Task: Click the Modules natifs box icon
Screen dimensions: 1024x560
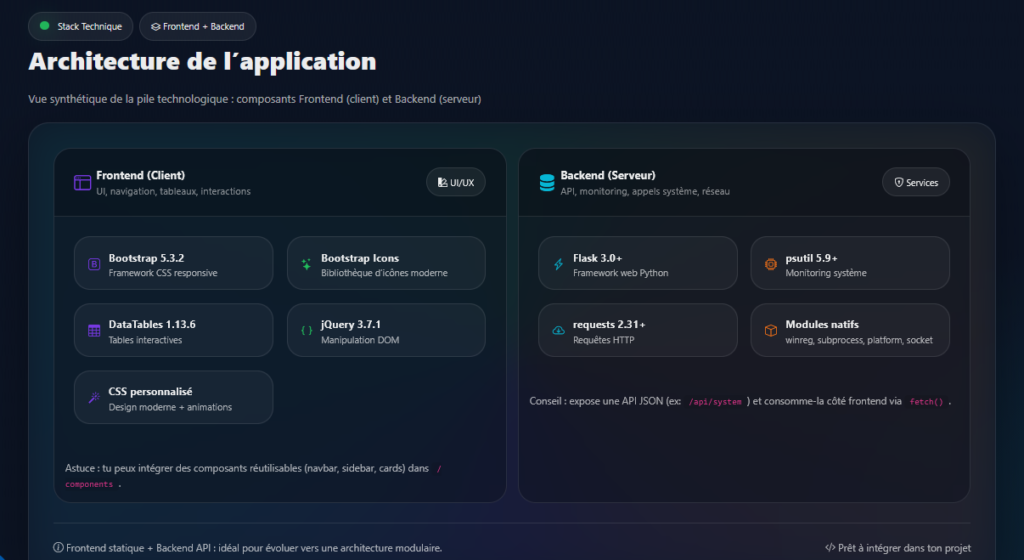Action: 770,331
